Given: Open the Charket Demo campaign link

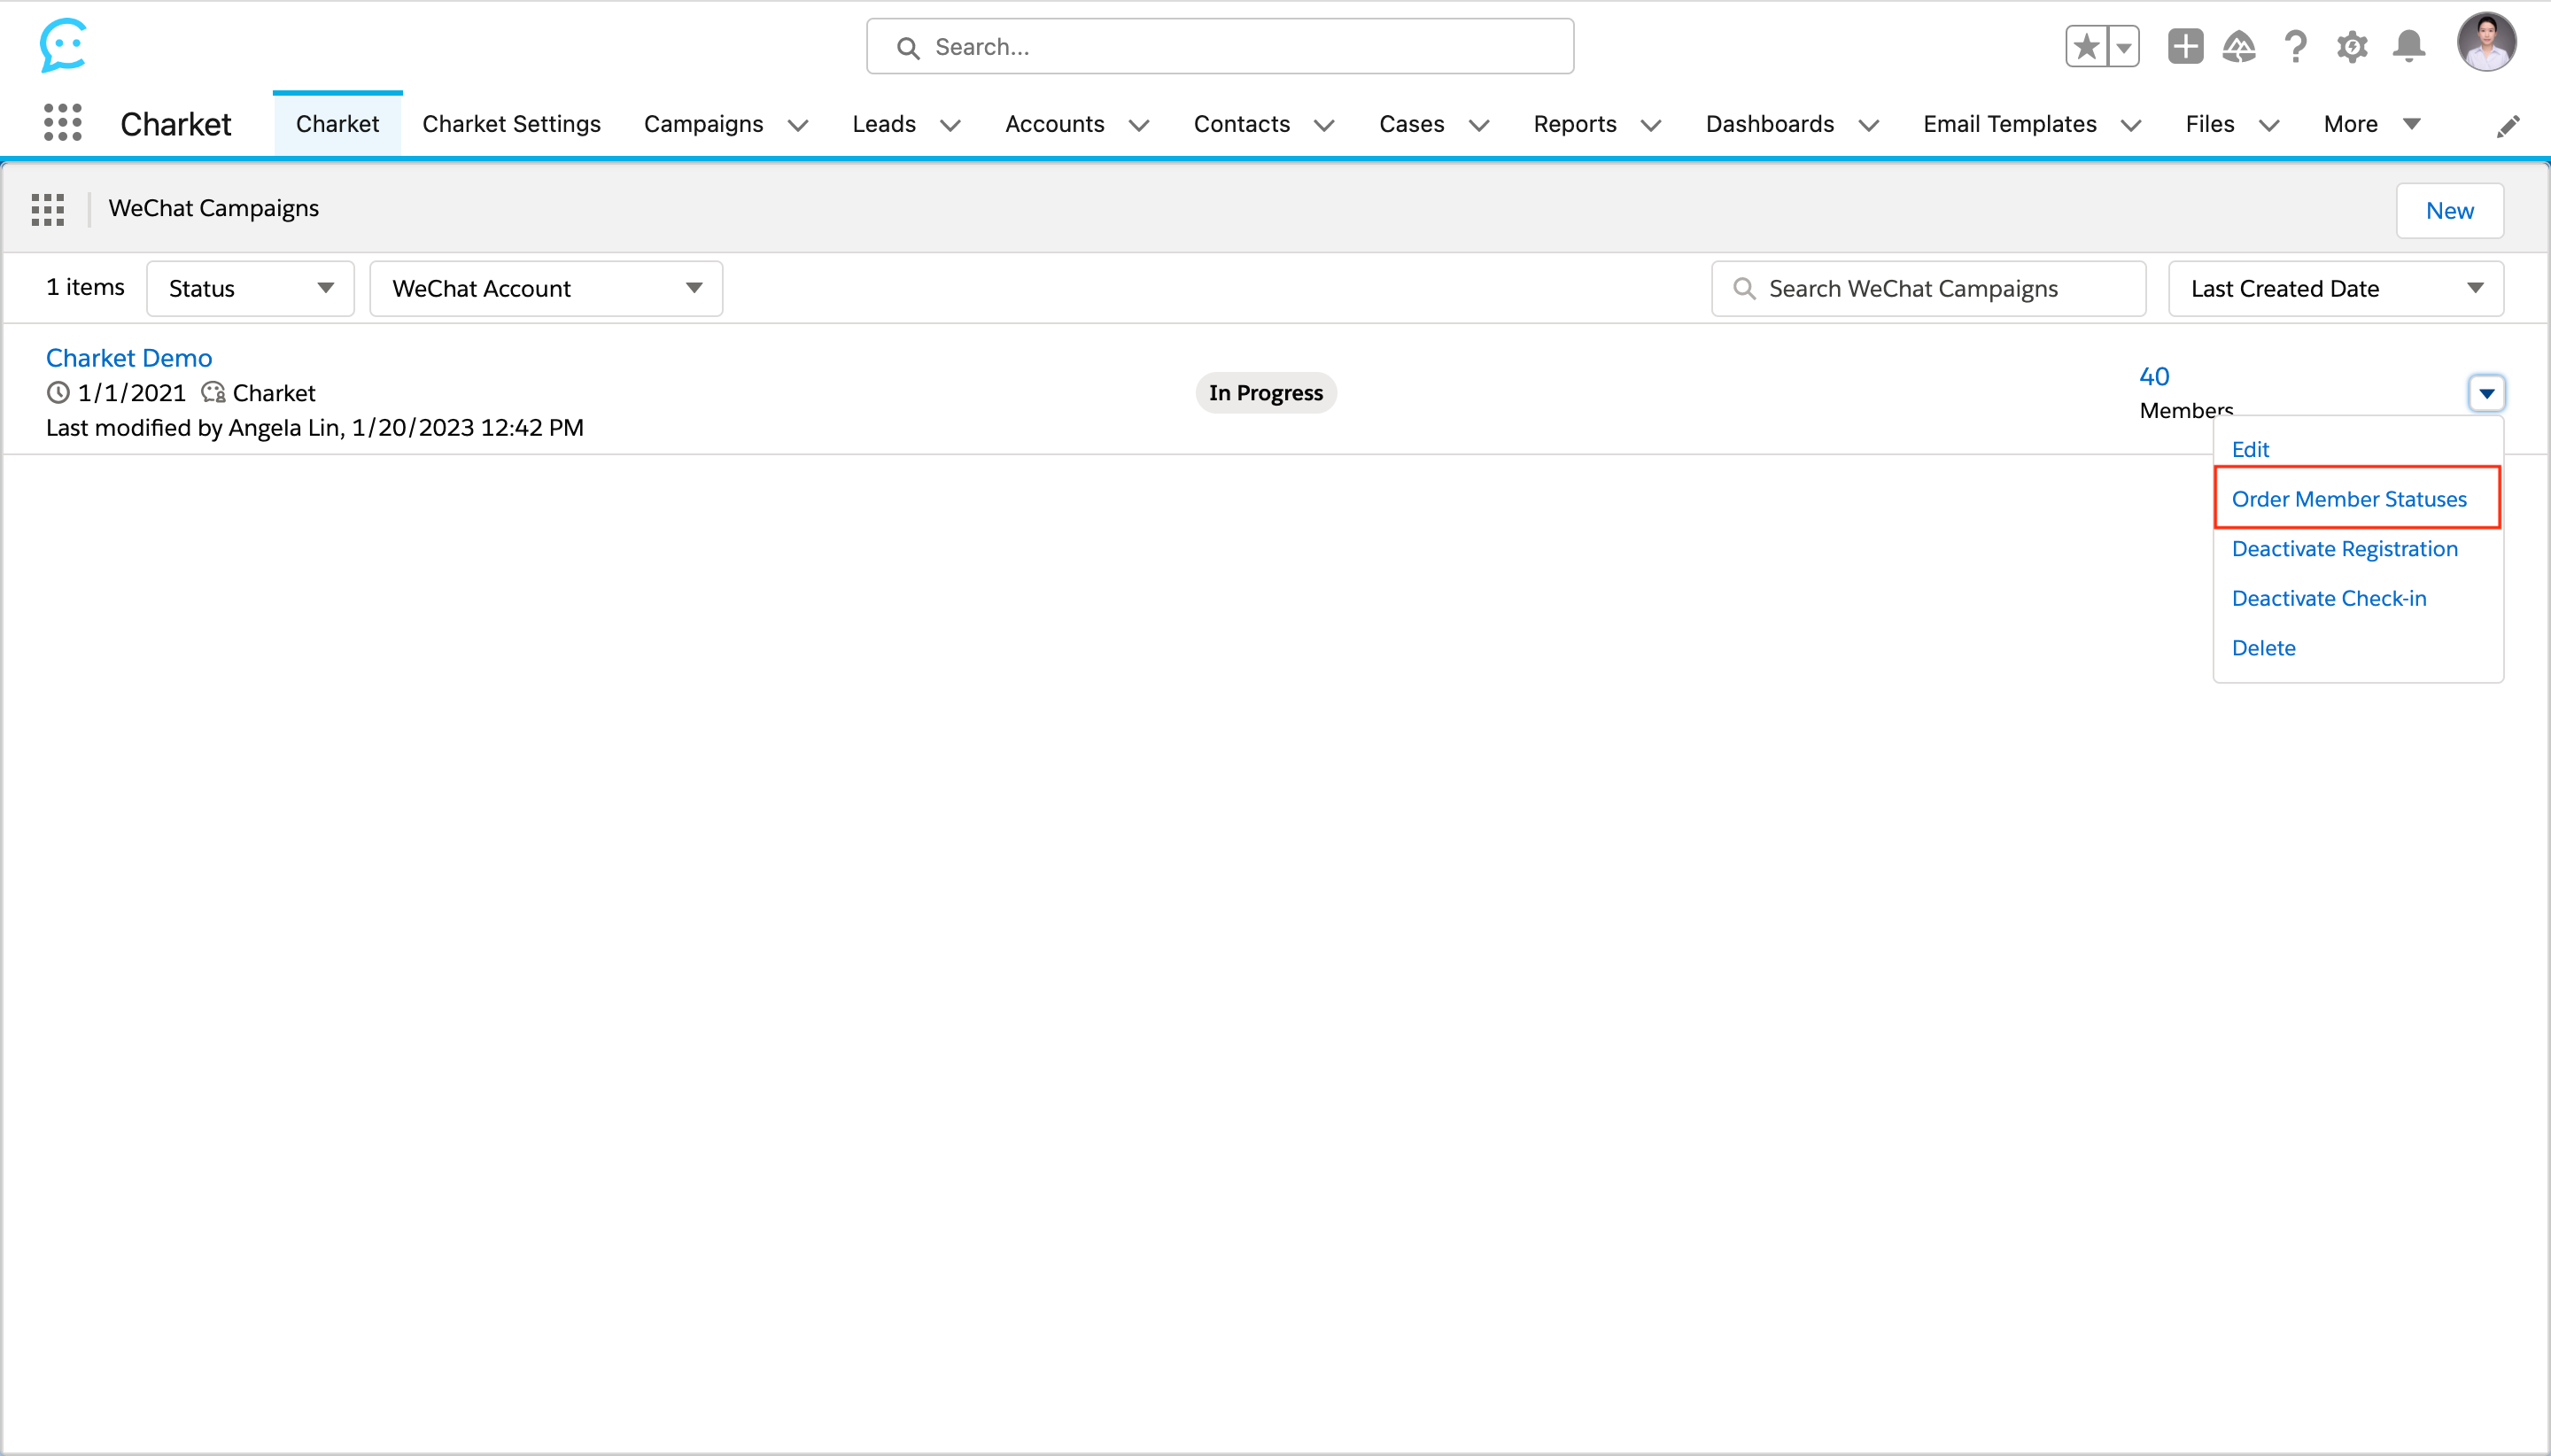Looking at the screenshot, I should point(129,358).
